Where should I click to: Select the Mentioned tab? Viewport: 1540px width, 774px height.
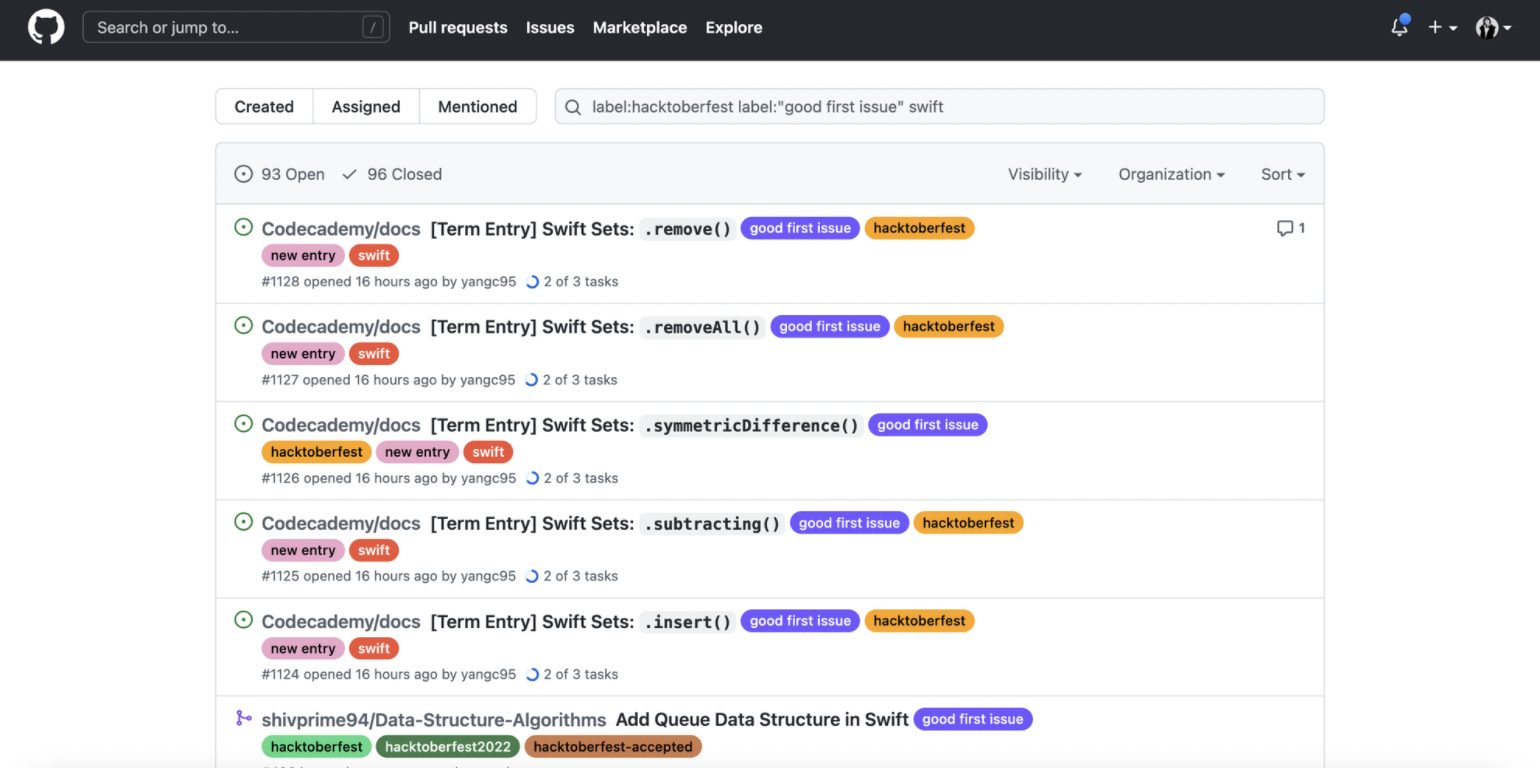478,106
